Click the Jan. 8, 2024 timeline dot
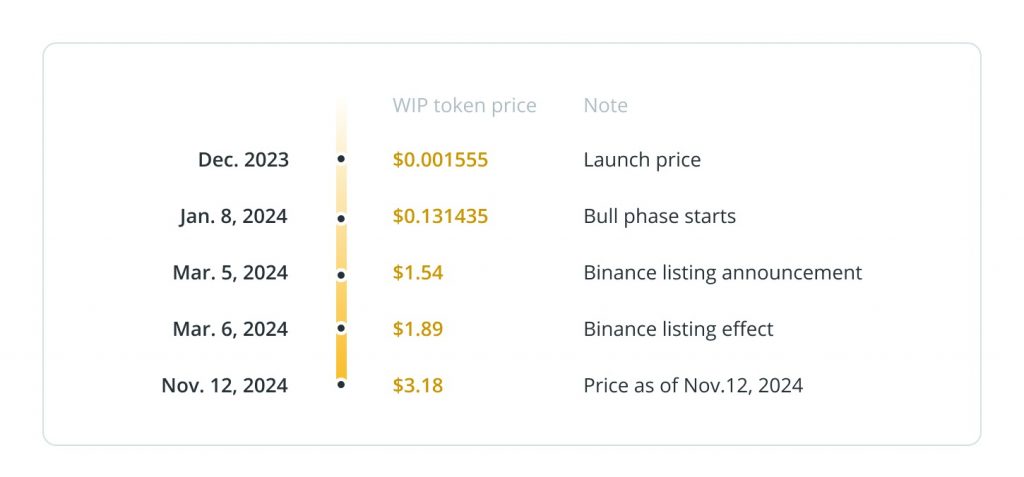Viewport: 1024px width, 477px height. click(x=341, y=219)
